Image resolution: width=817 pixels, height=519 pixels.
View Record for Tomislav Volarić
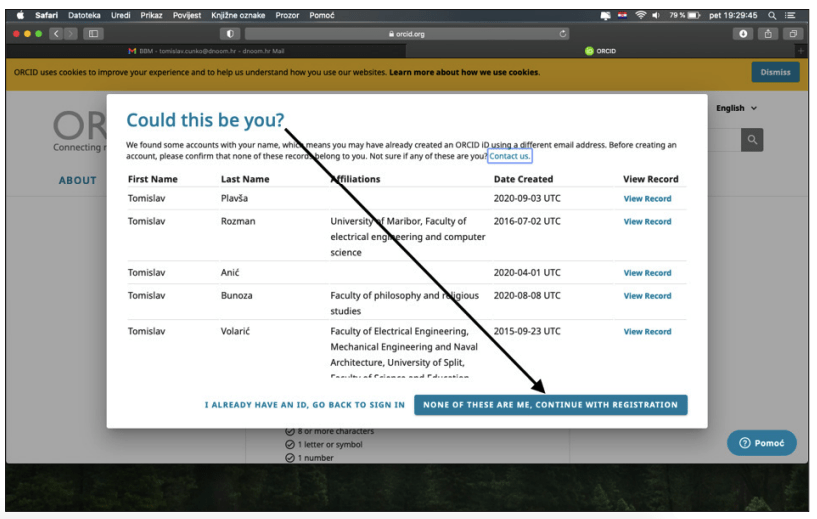point(647,332)
